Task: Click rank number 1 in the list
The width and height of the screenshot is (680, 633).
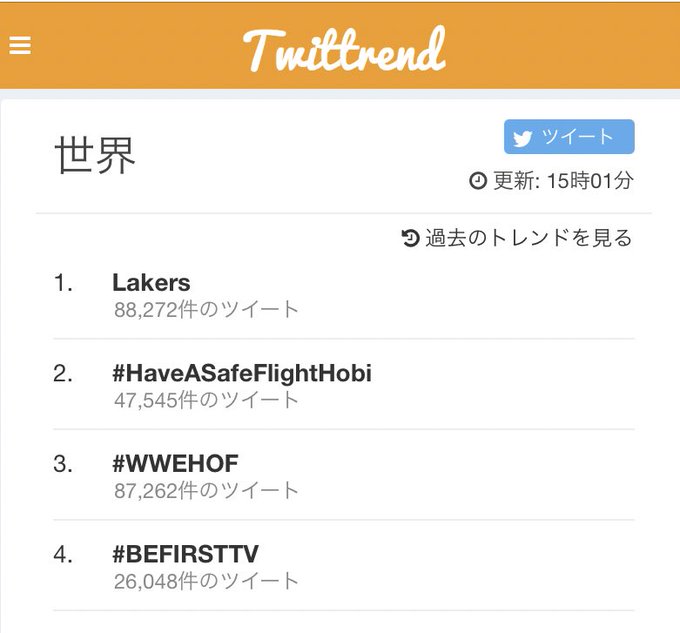Action: pyautogui.click(x=63, y=283)
